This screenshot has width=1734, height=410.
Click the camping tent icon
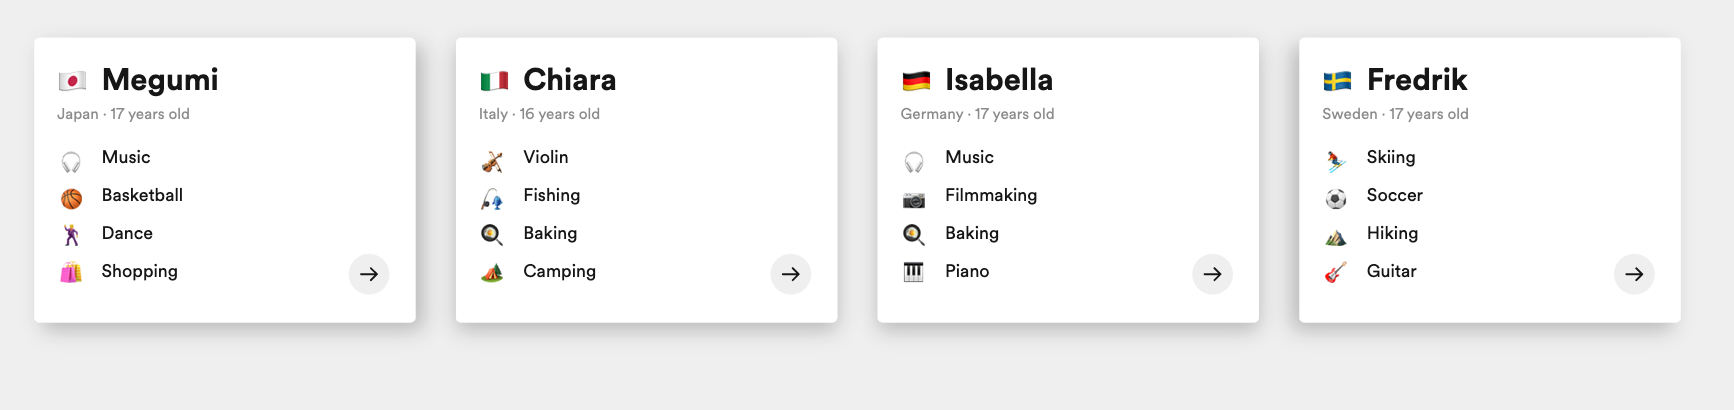coord(492,272)
